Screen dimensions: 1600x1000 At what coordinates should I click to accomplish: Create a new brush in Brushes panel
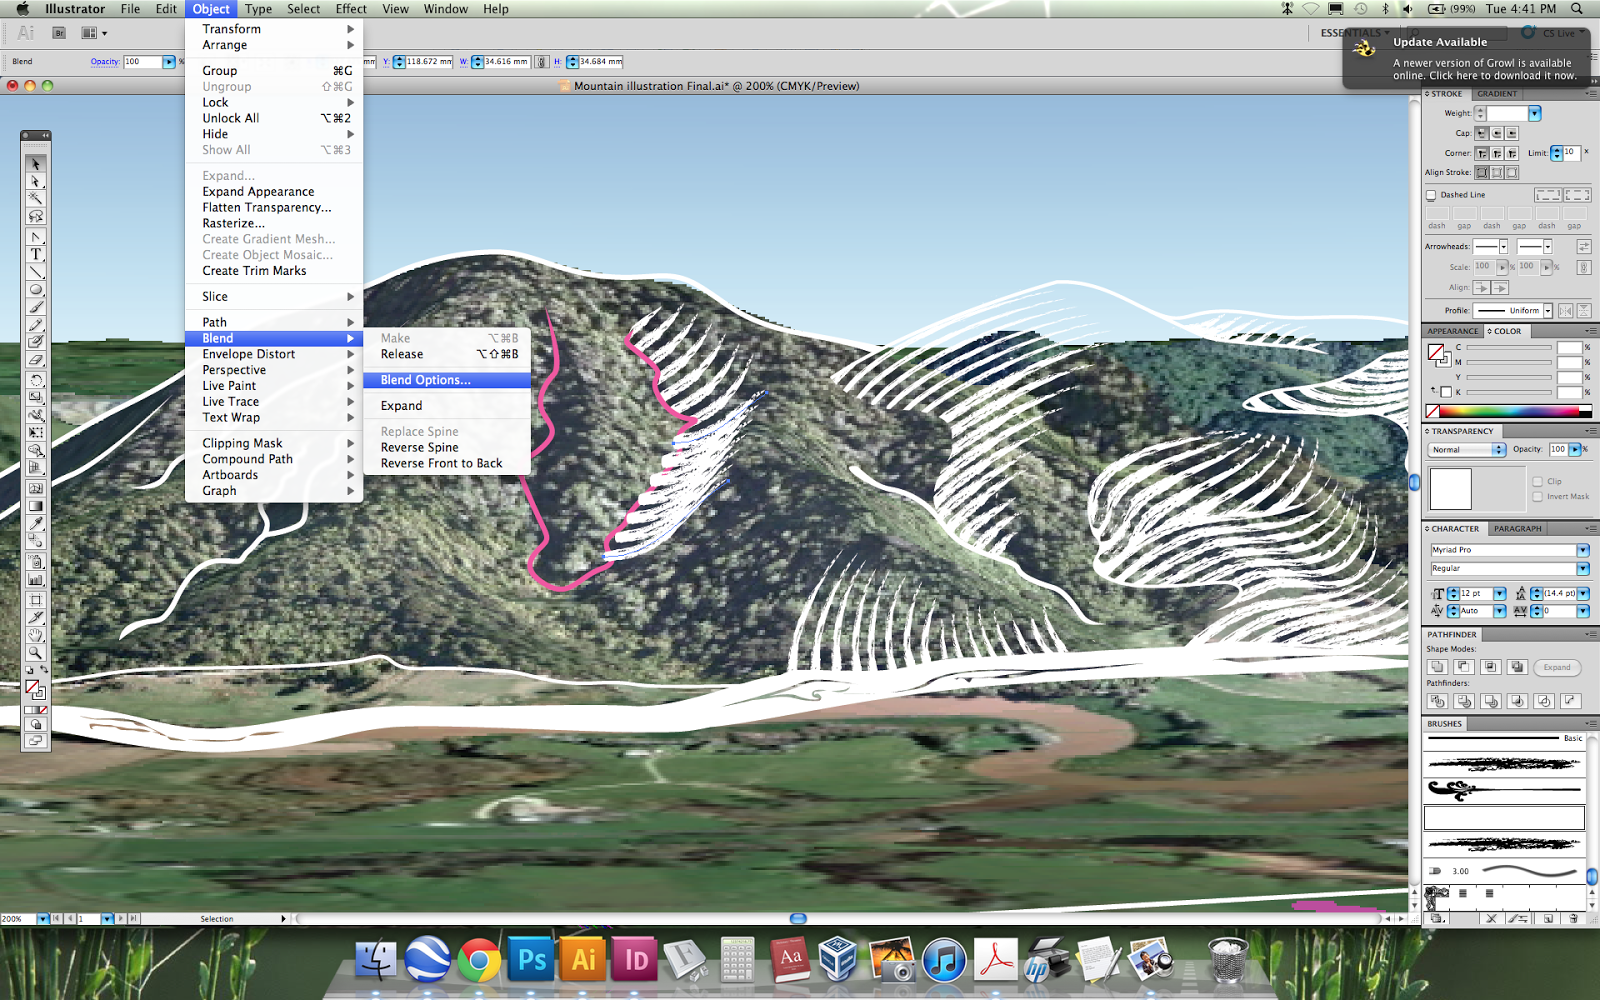1548,918
